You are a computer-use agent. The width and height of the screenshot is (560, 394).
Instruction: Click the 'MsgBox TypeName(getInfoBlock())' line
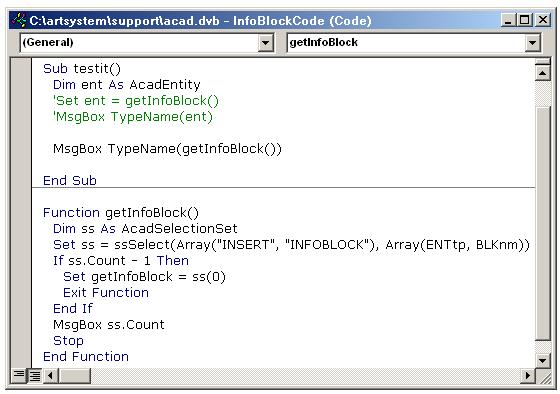(167, 149)
